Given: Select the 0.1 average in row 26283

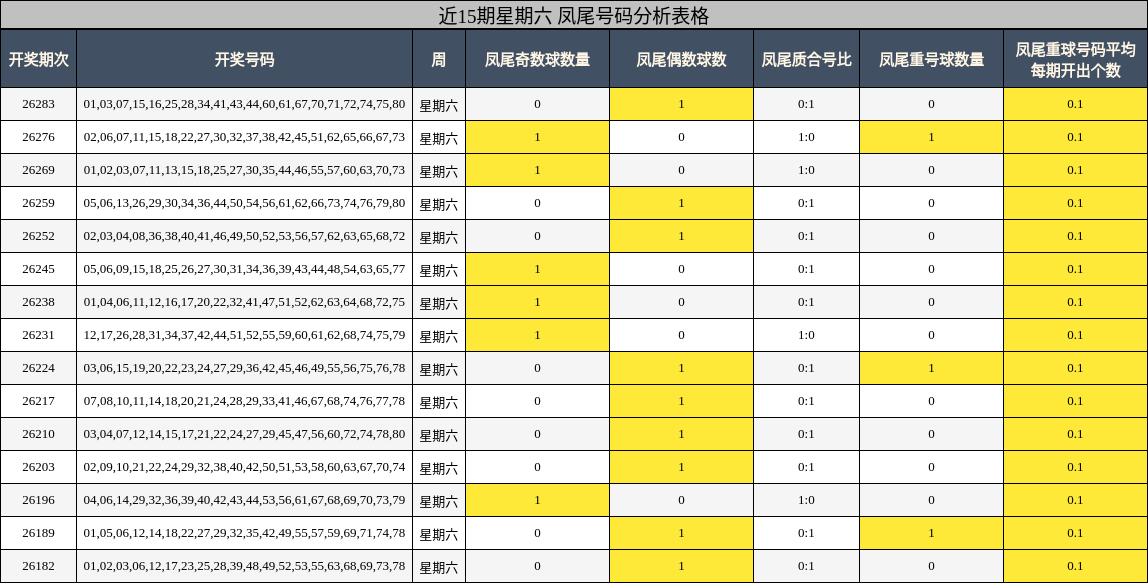Looking at the screenshot, I should 1075,104.
